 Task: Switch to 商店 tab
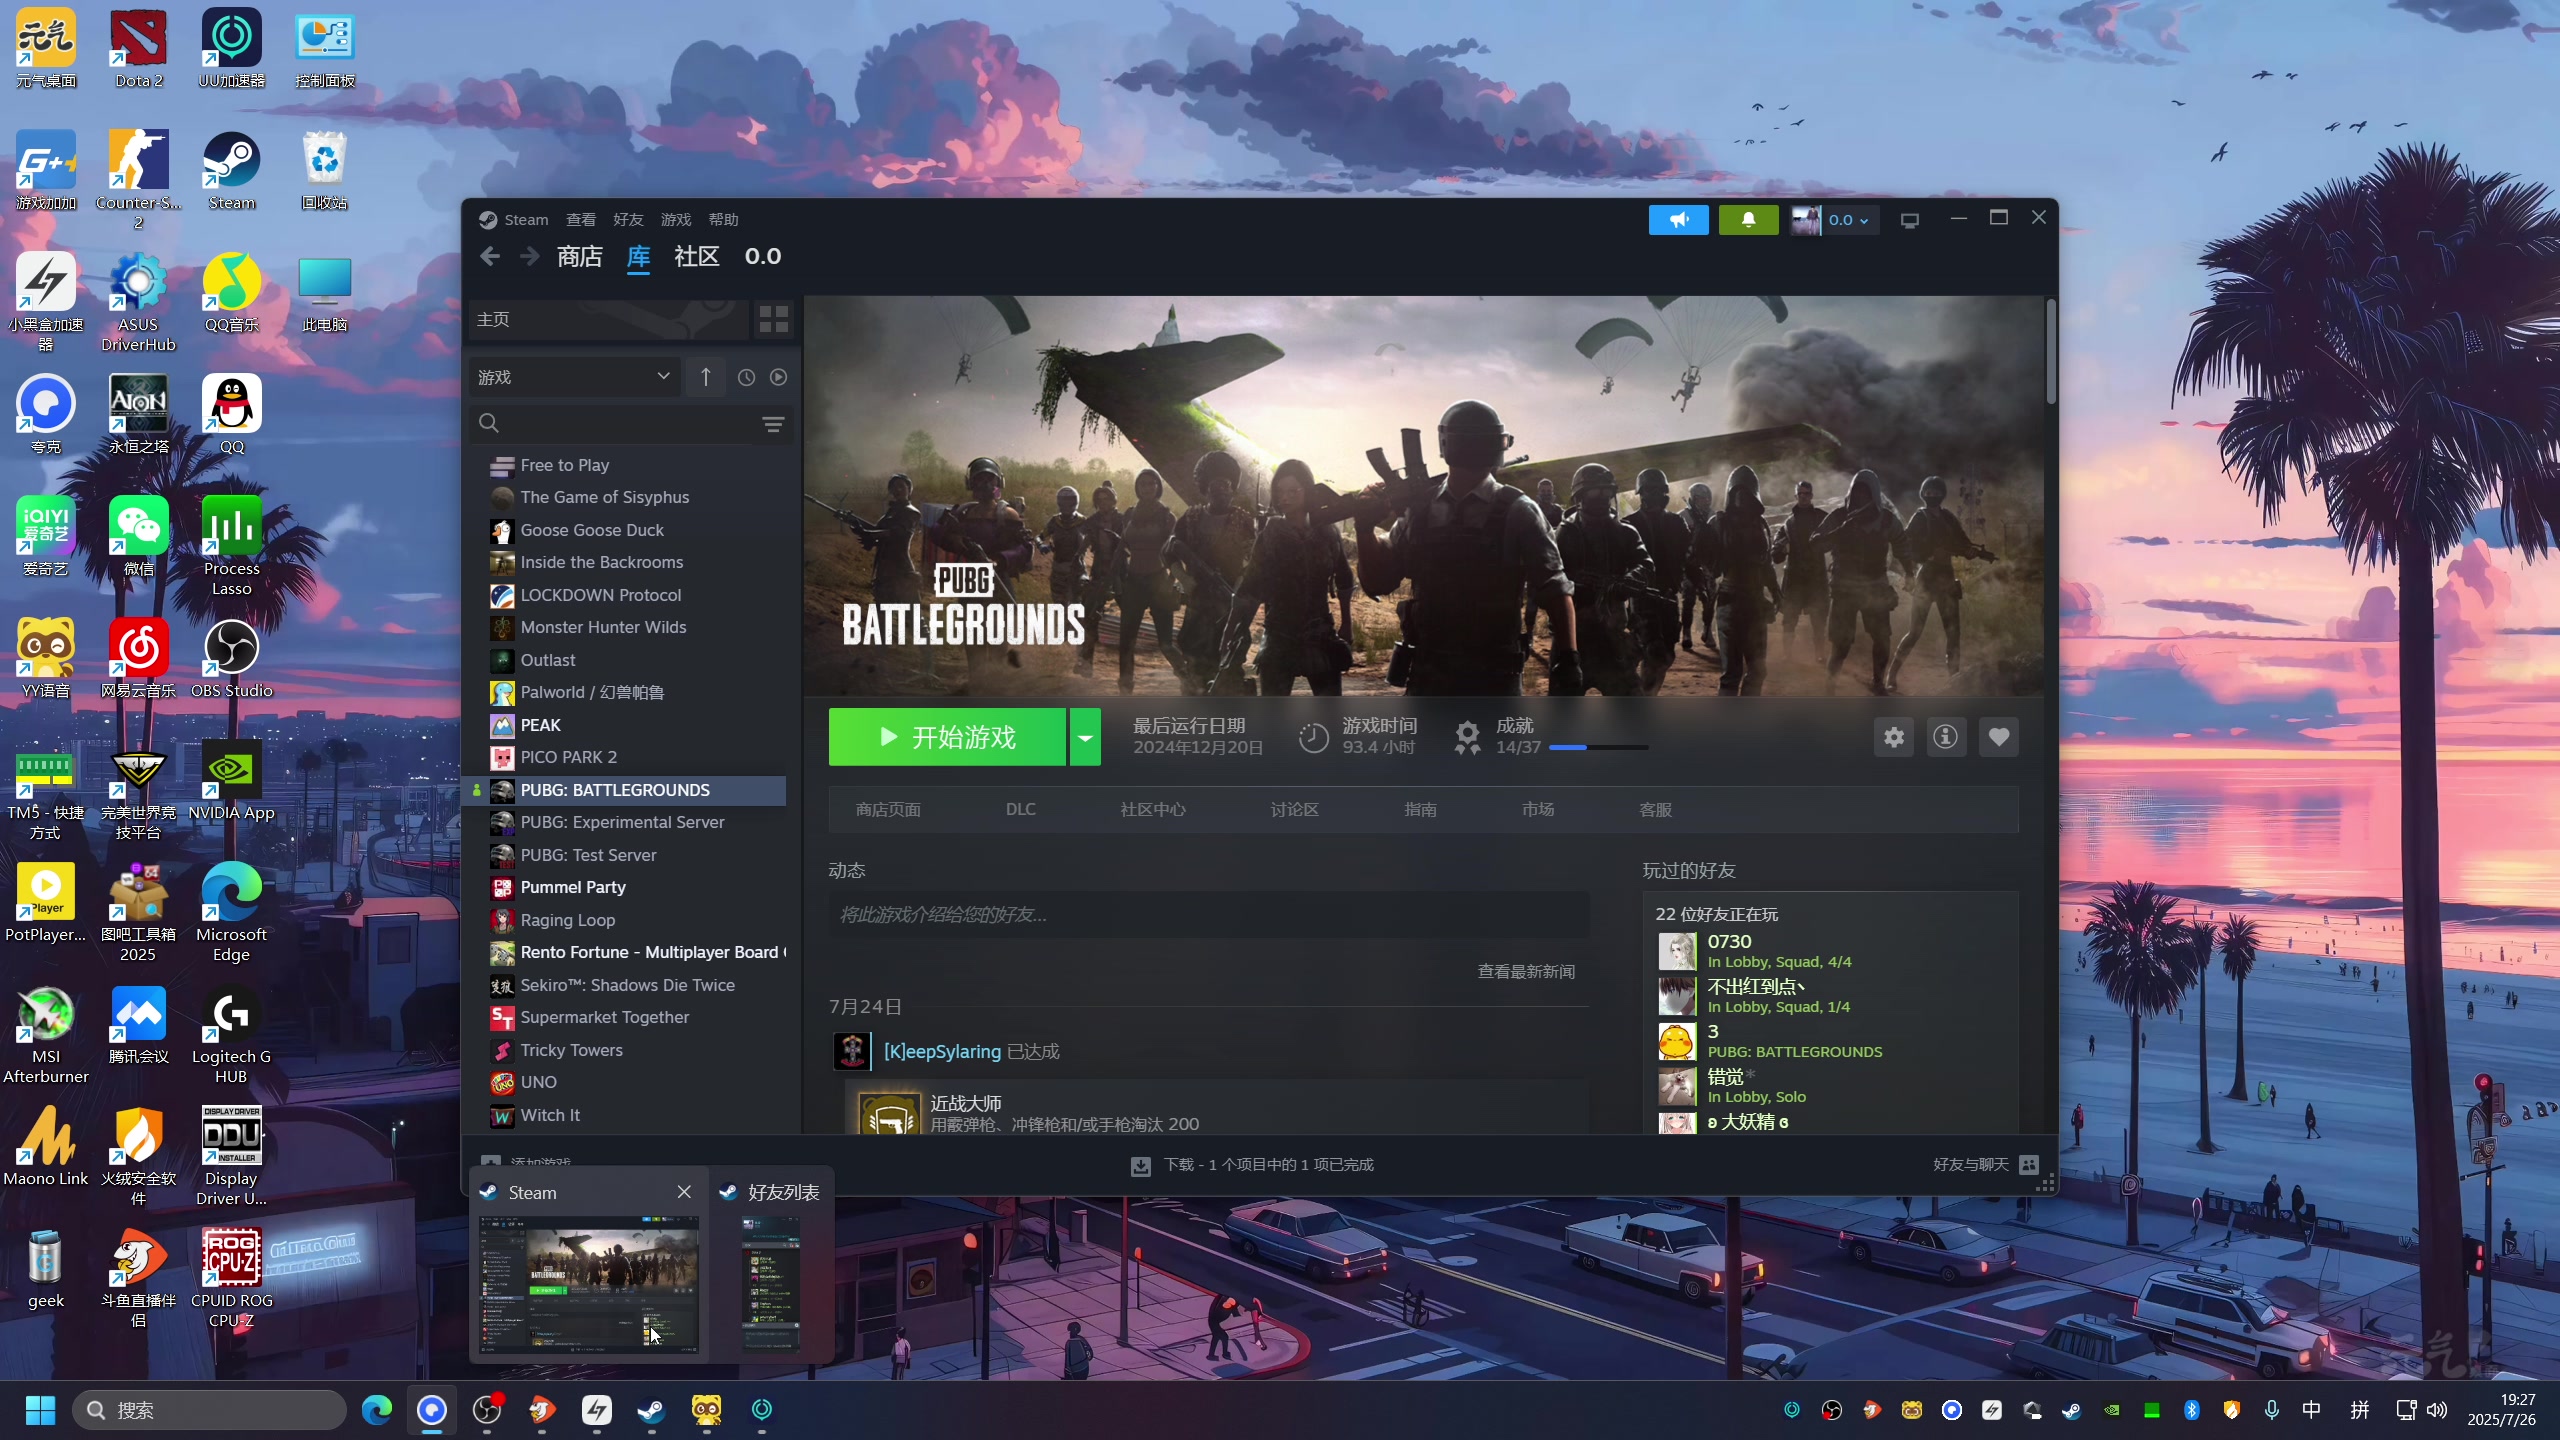580,257
